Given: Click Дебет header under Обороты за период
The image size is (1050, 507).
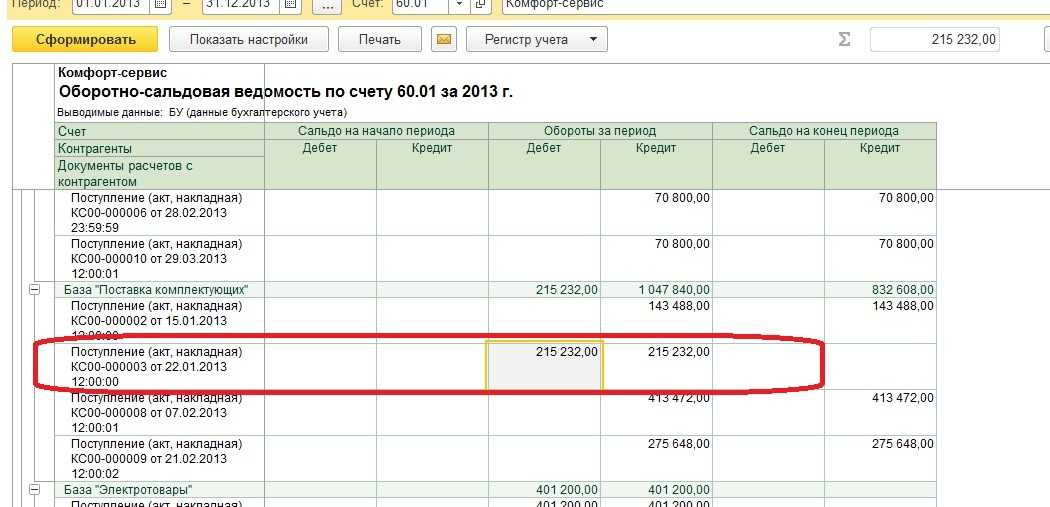Looking at the screenshot, I should tap(544, 148).
